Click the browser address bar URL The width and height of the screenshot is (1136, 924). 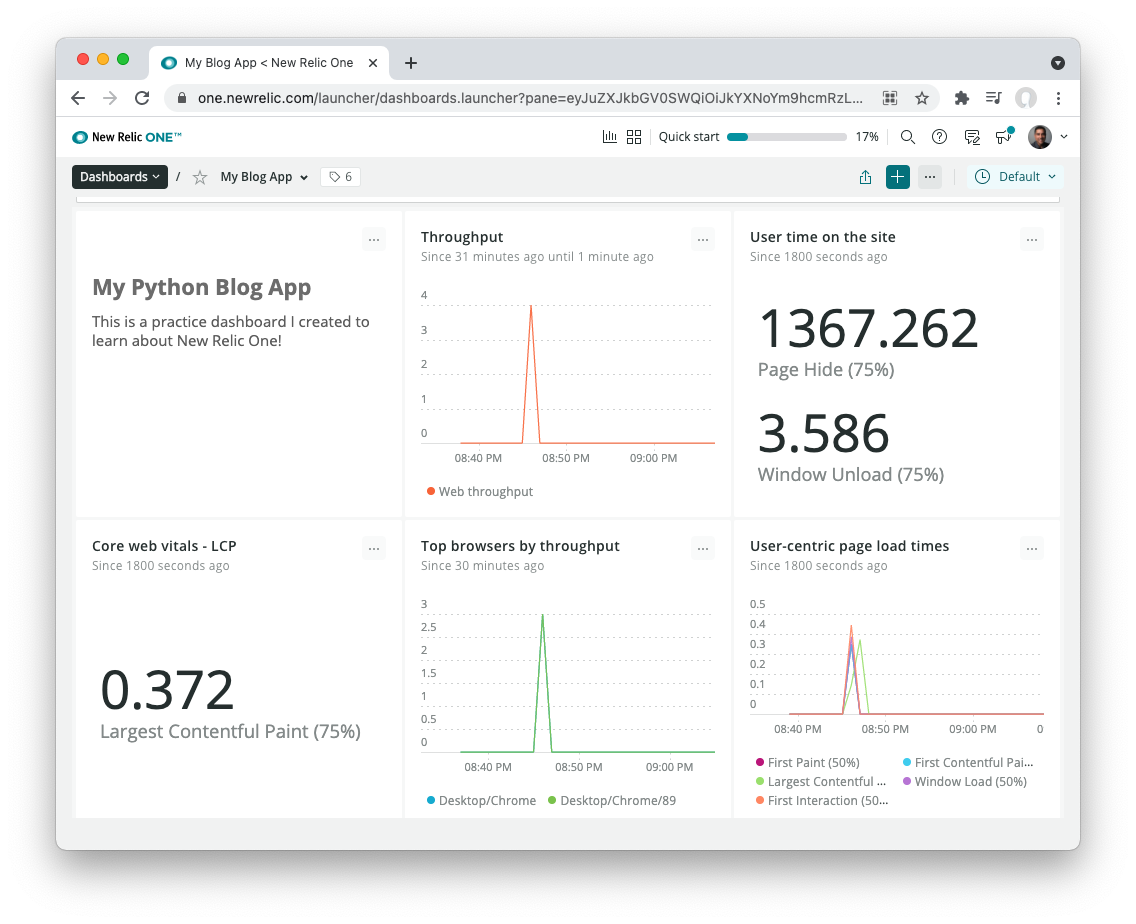529,98
